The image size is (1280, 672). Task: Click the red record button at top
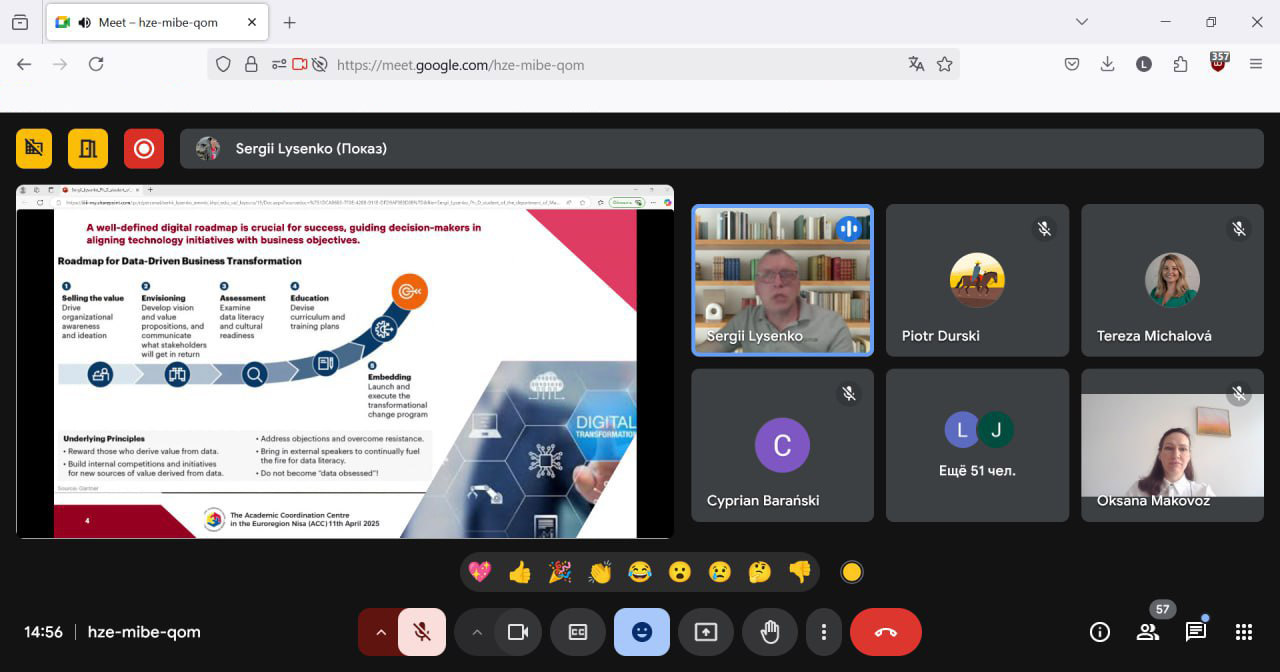(x=144, y=149)
